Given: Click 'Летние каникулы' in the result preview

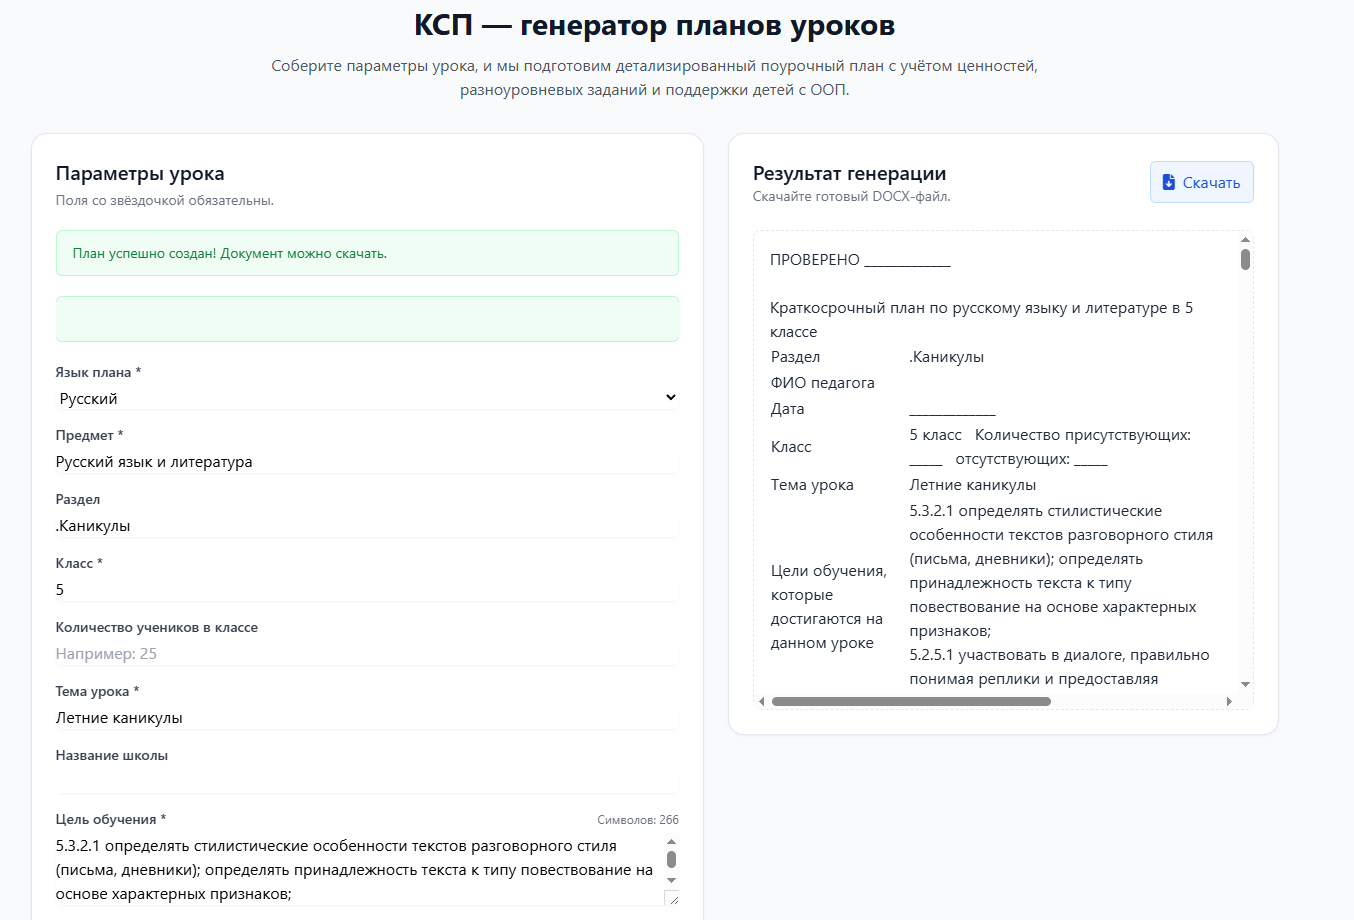Looking at the screenshot, I should pos(972,485).
